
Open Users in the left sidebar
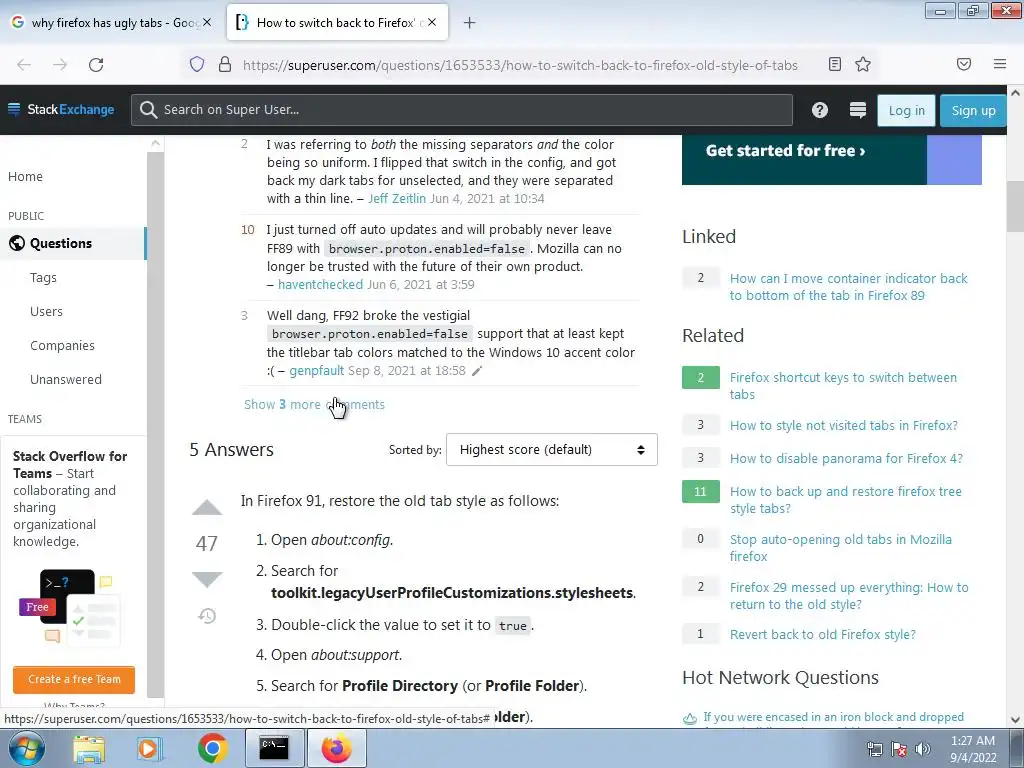tap(46, 312)
